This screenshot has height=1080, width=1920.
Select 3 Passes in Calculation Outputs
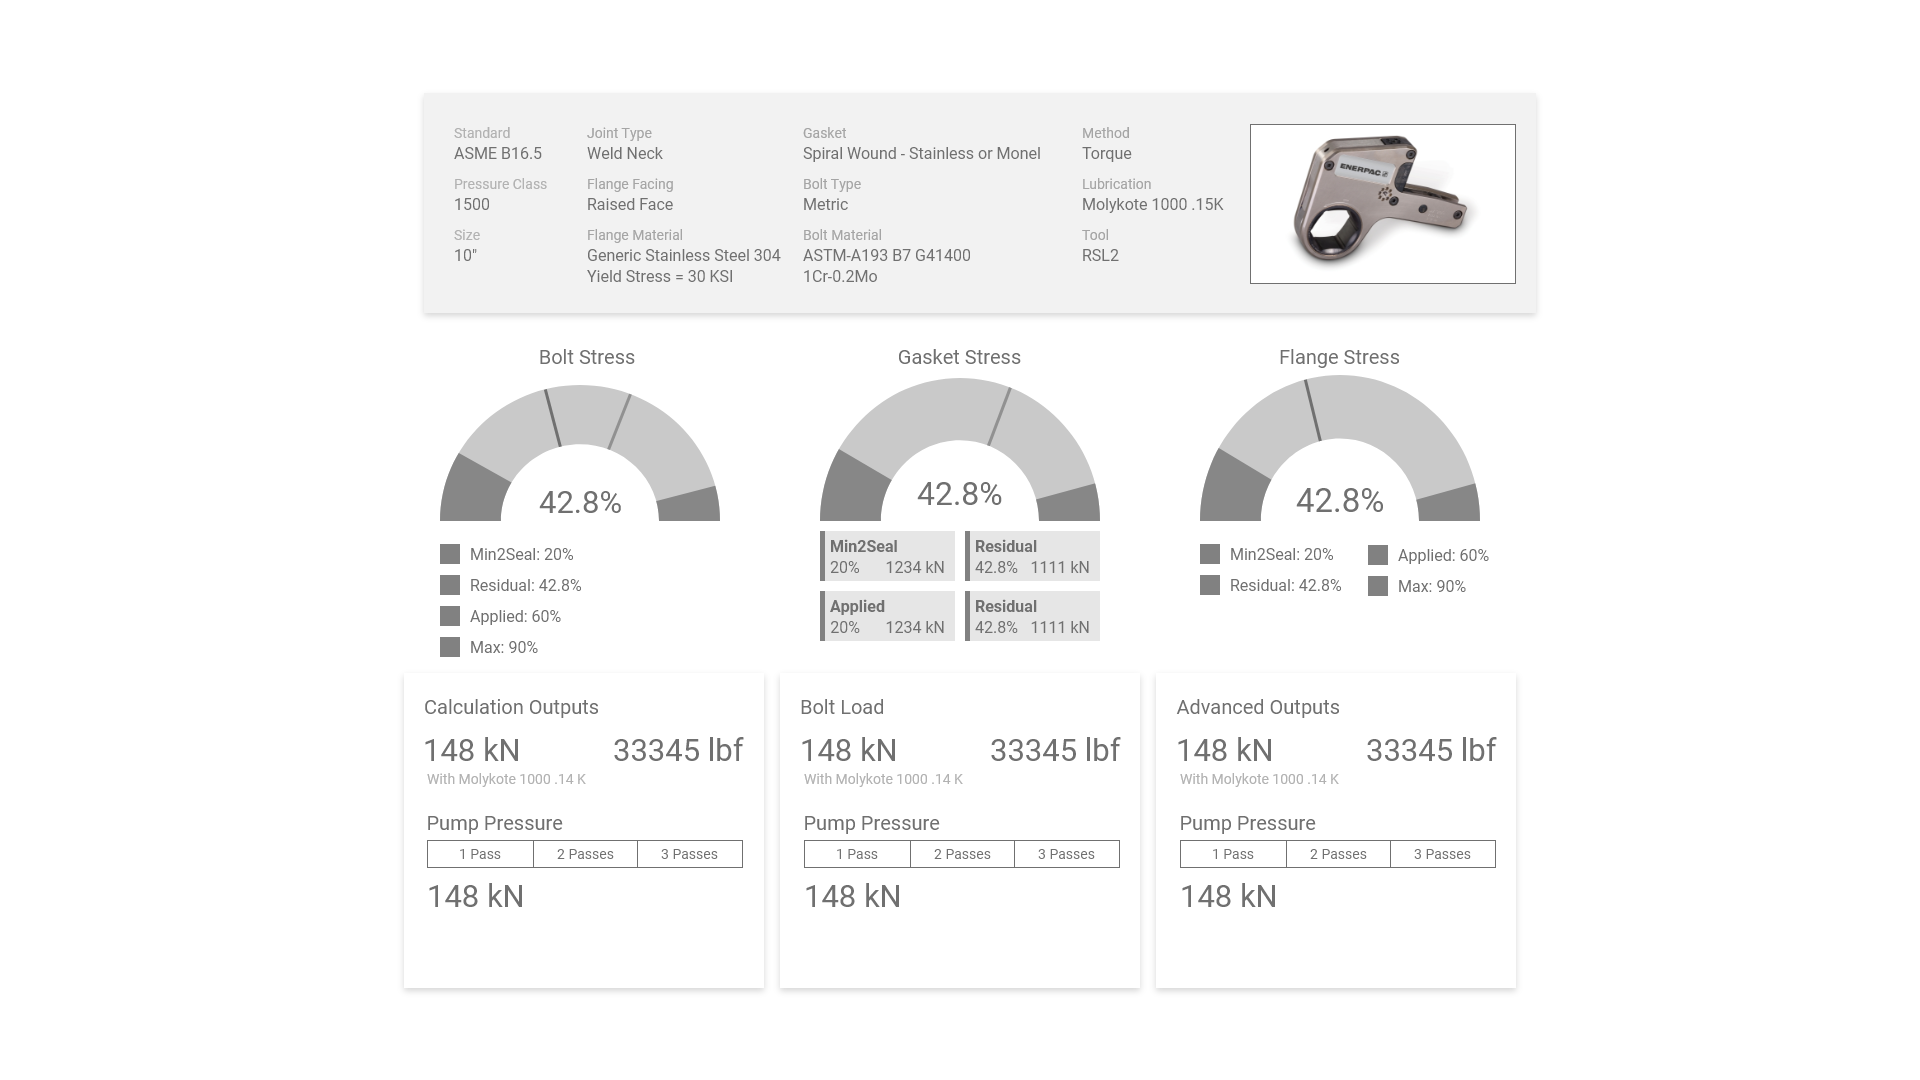click(689, 854)
